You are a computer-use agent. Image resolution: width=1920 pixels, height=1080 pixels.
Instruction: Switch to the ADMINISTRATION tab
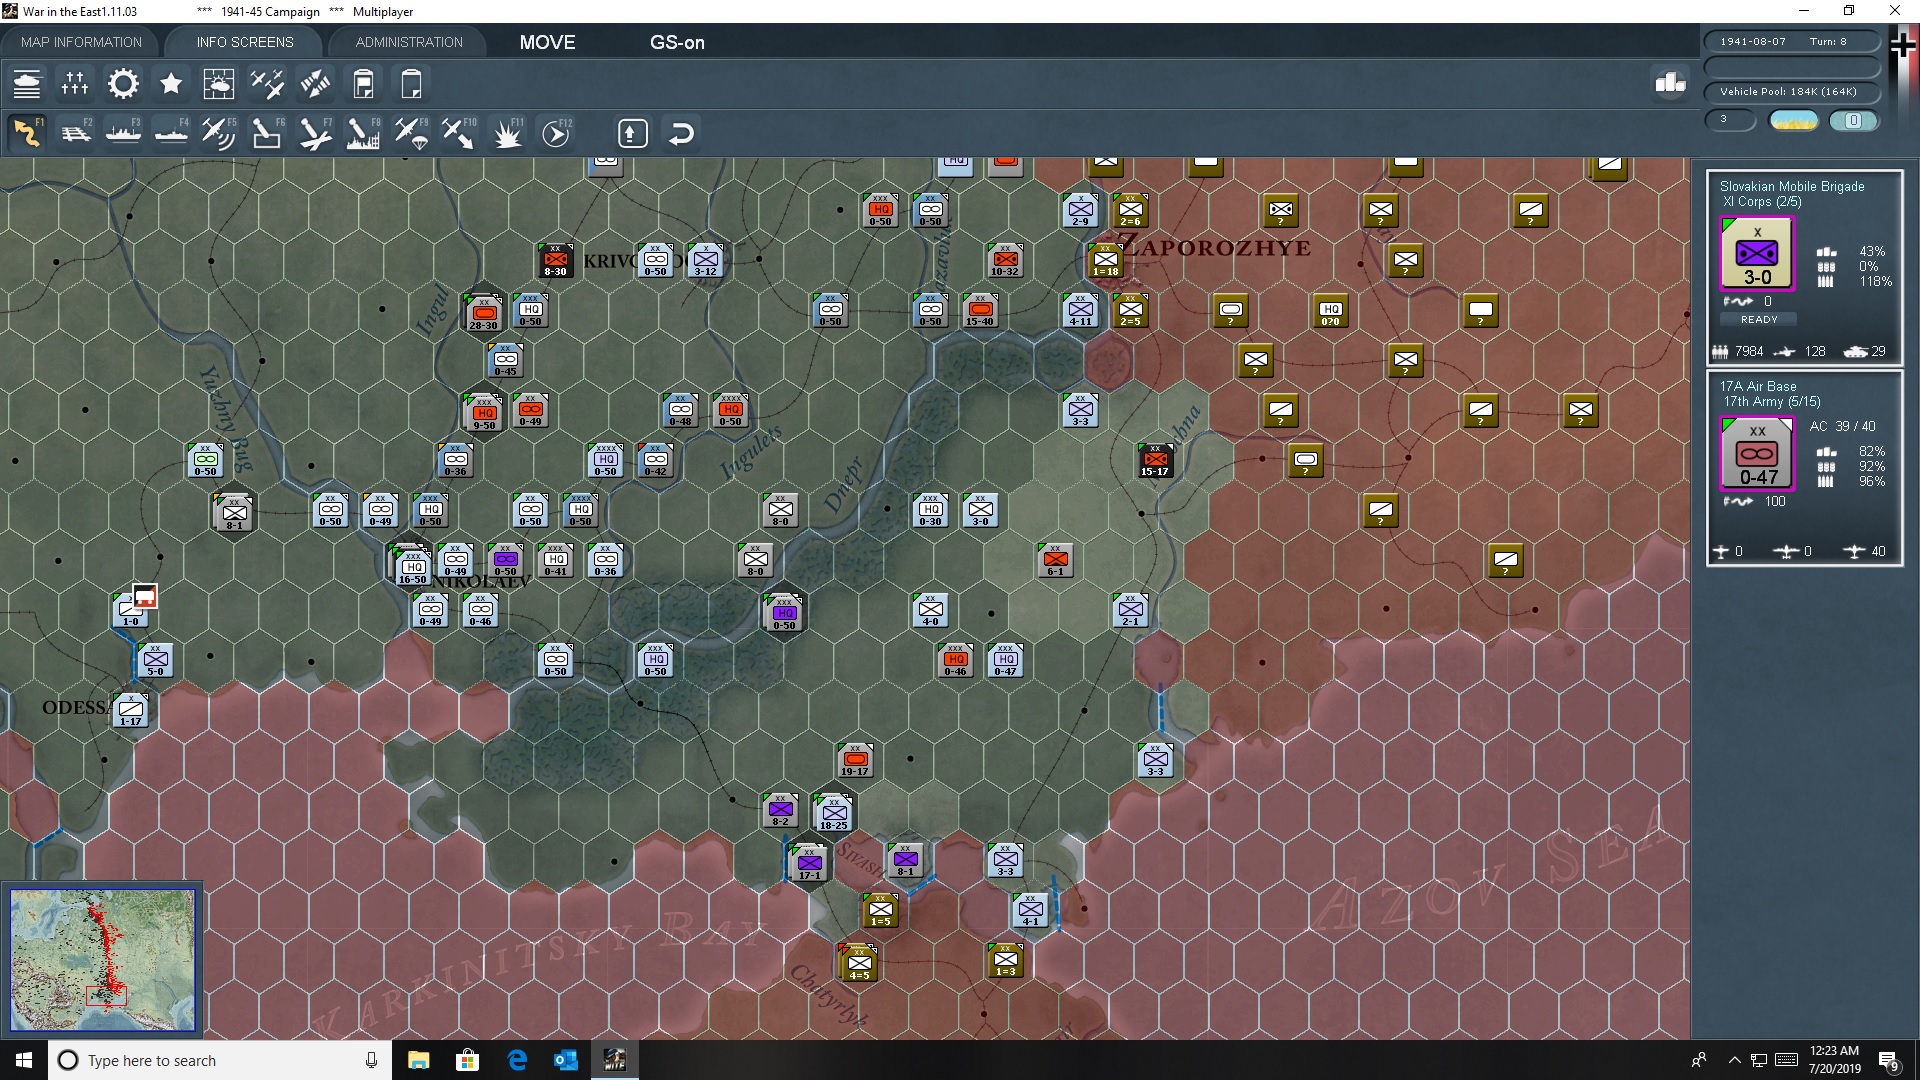coord(407,42)
